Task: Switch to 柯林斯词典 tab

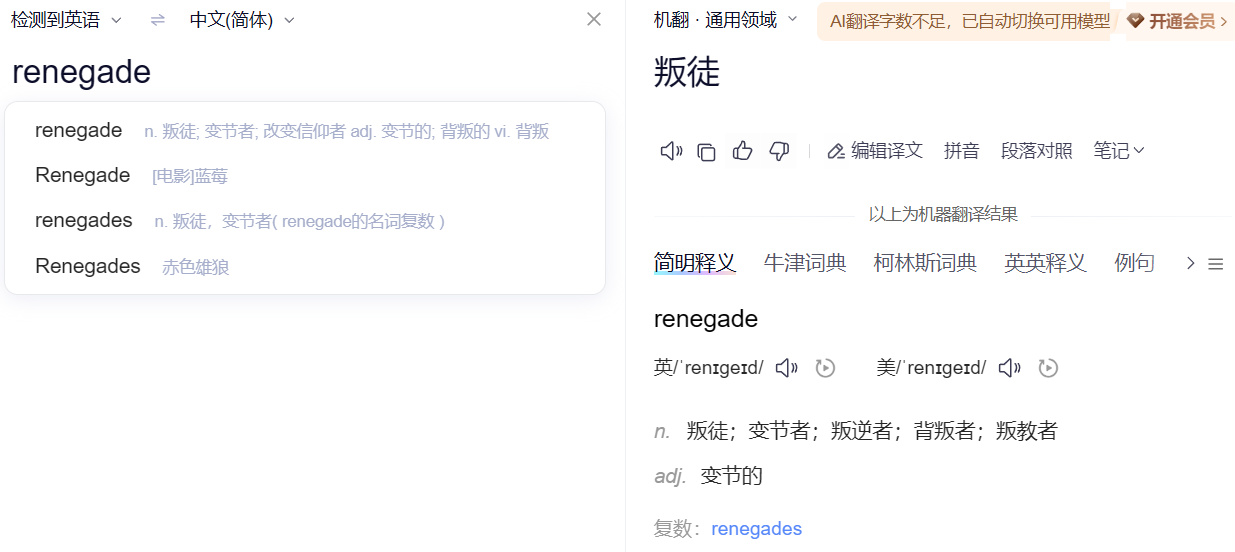Action: (x=925, y=263)
